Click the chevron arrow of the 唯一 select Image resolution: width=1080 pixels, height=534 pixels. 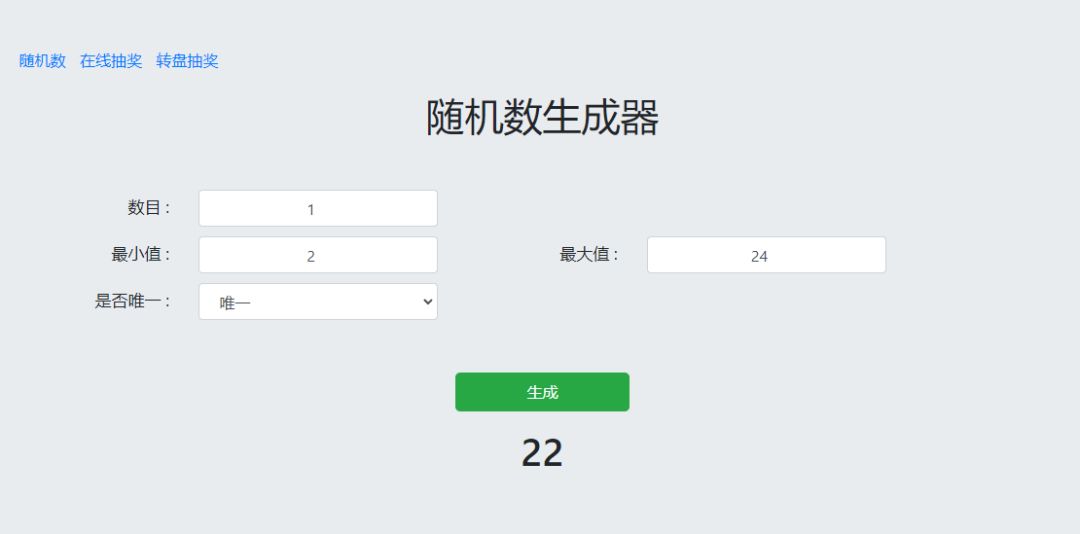[x=428, y=302]
